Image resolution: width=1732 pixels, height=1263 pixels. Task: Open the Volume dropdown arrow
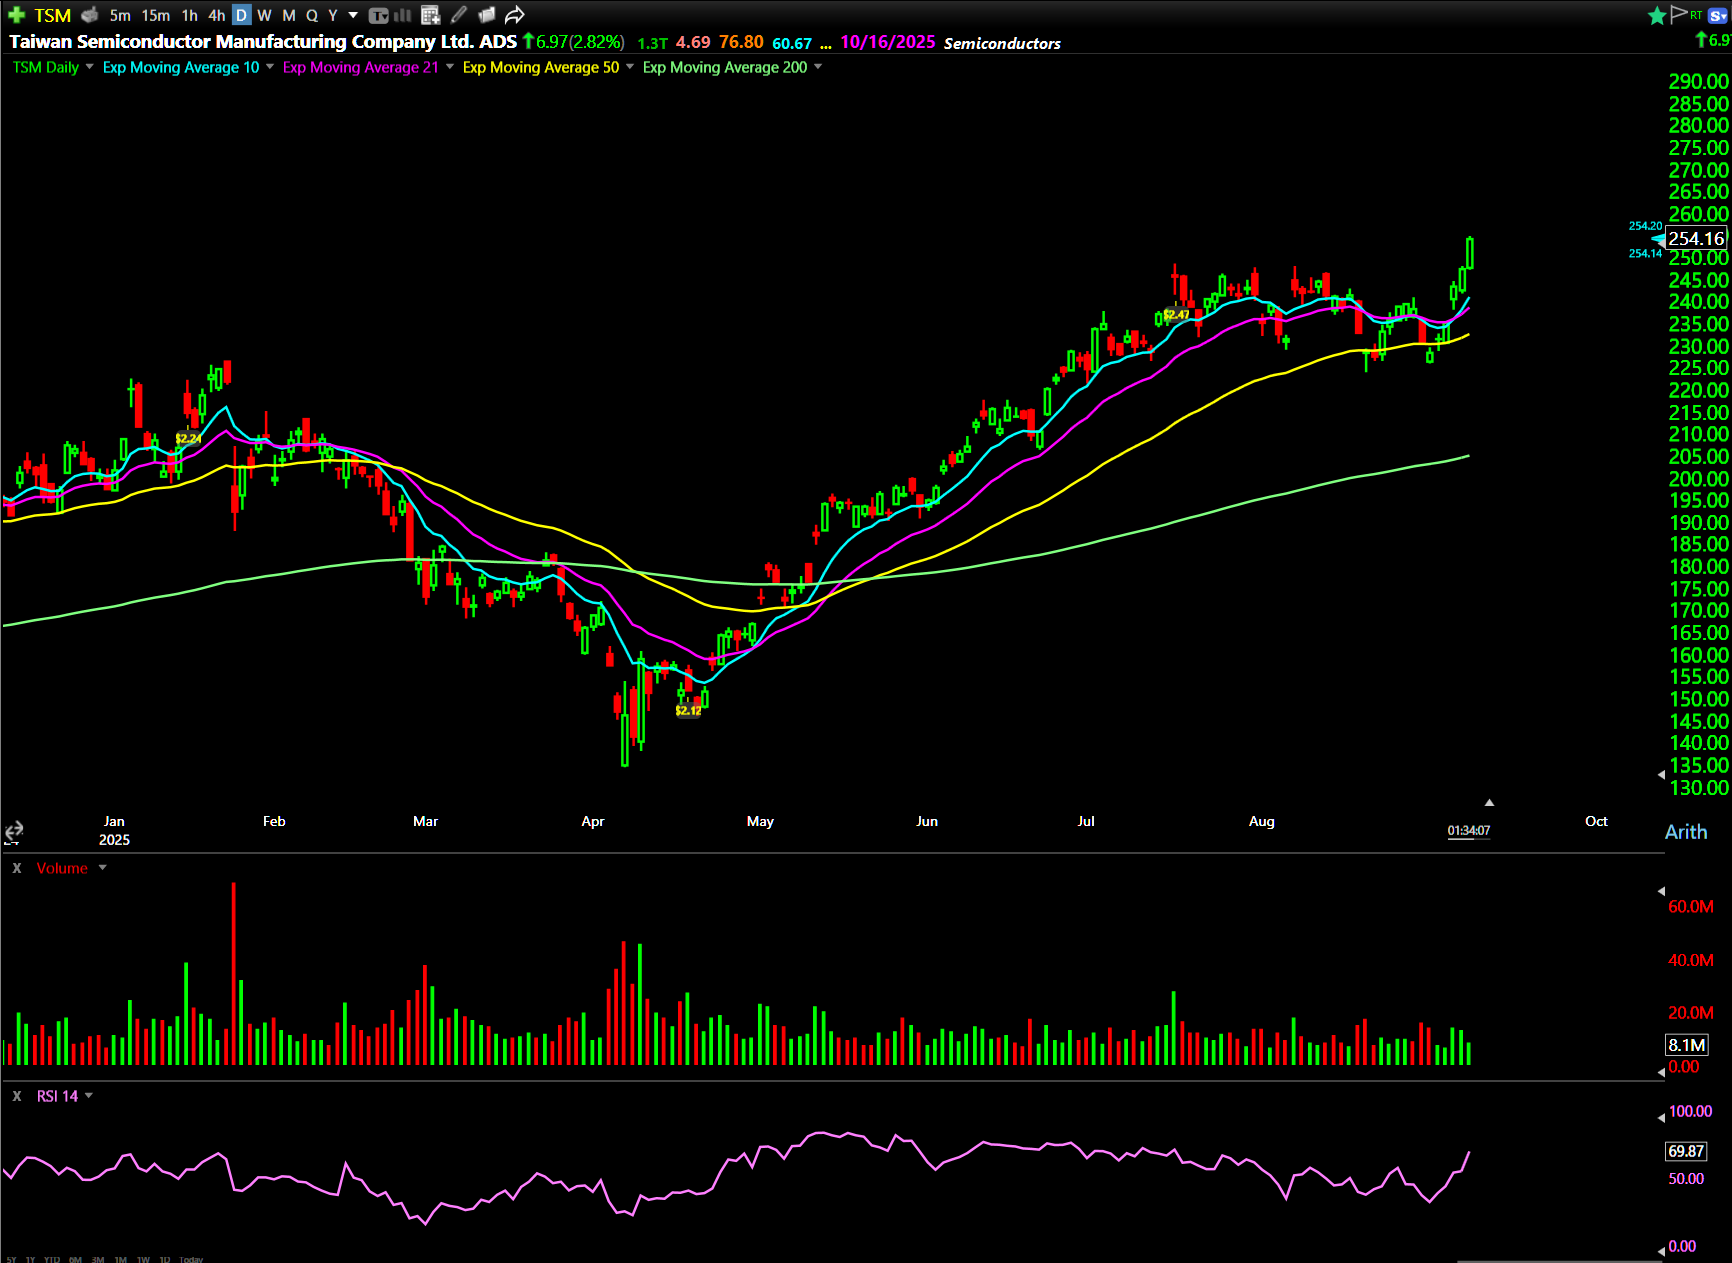tap(102, 868)
